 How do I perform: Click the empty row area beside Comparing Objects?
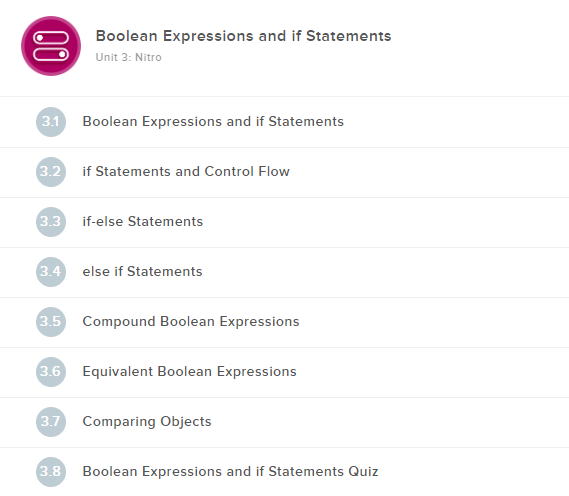pos(390,422)
